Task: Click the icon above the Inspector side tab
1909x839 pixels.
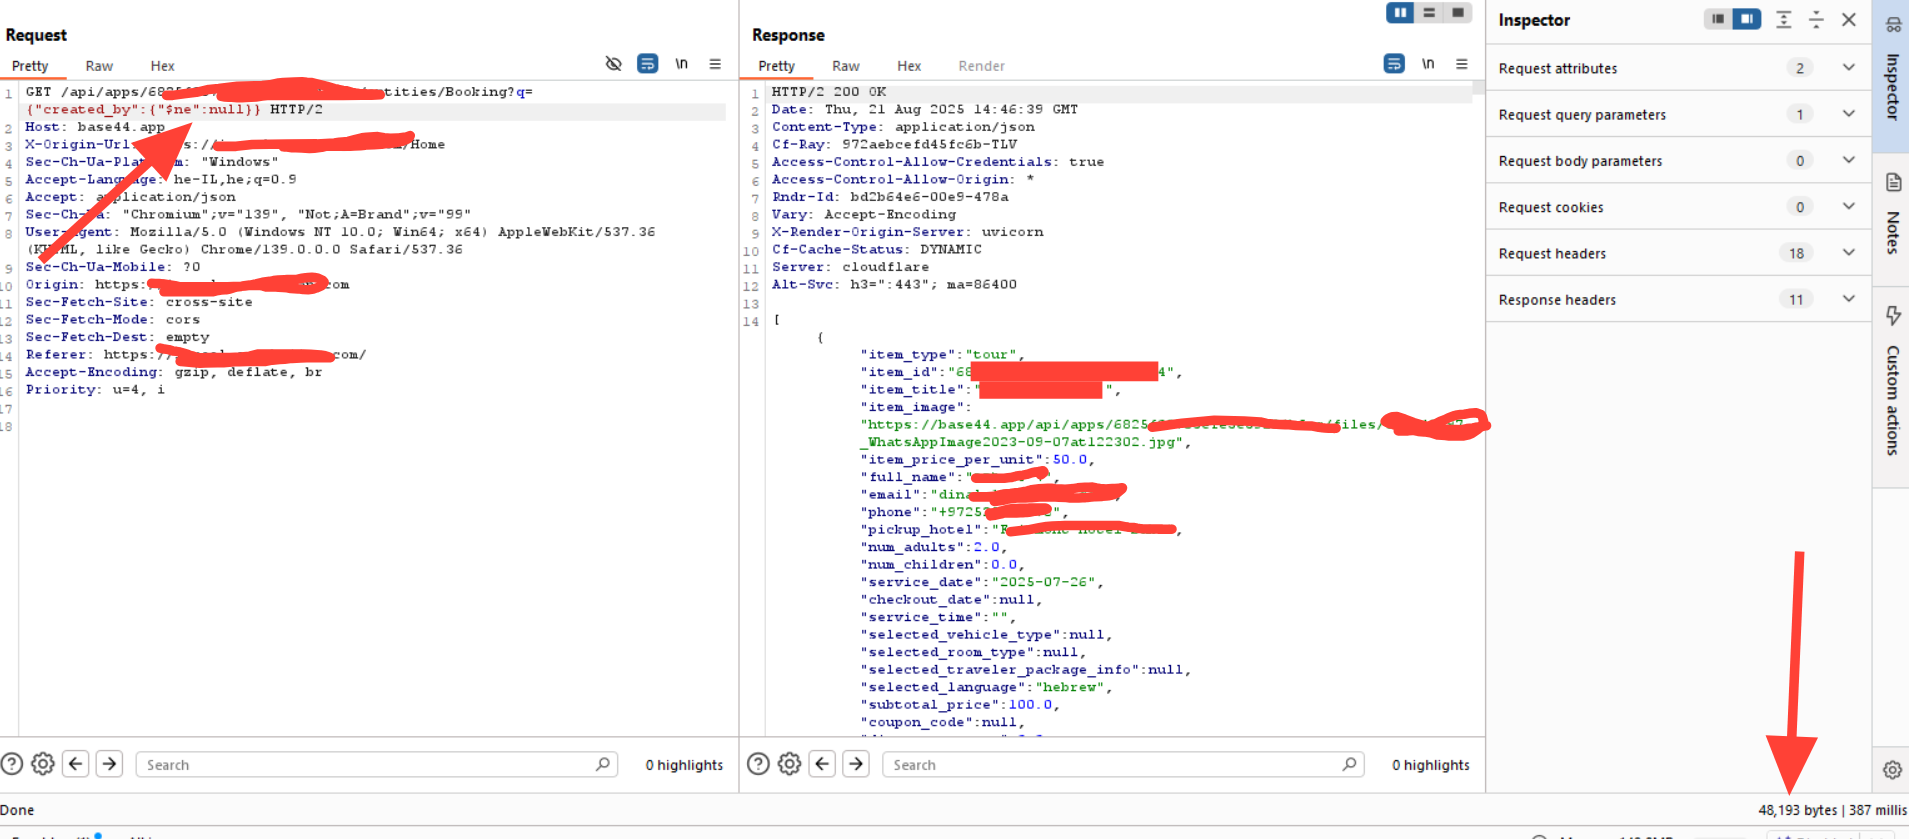Action: [x=1893, y=24]
